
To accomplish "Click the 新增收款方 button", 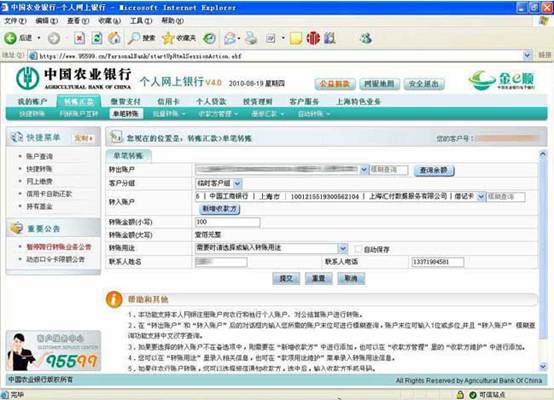I will coord(220,209).
